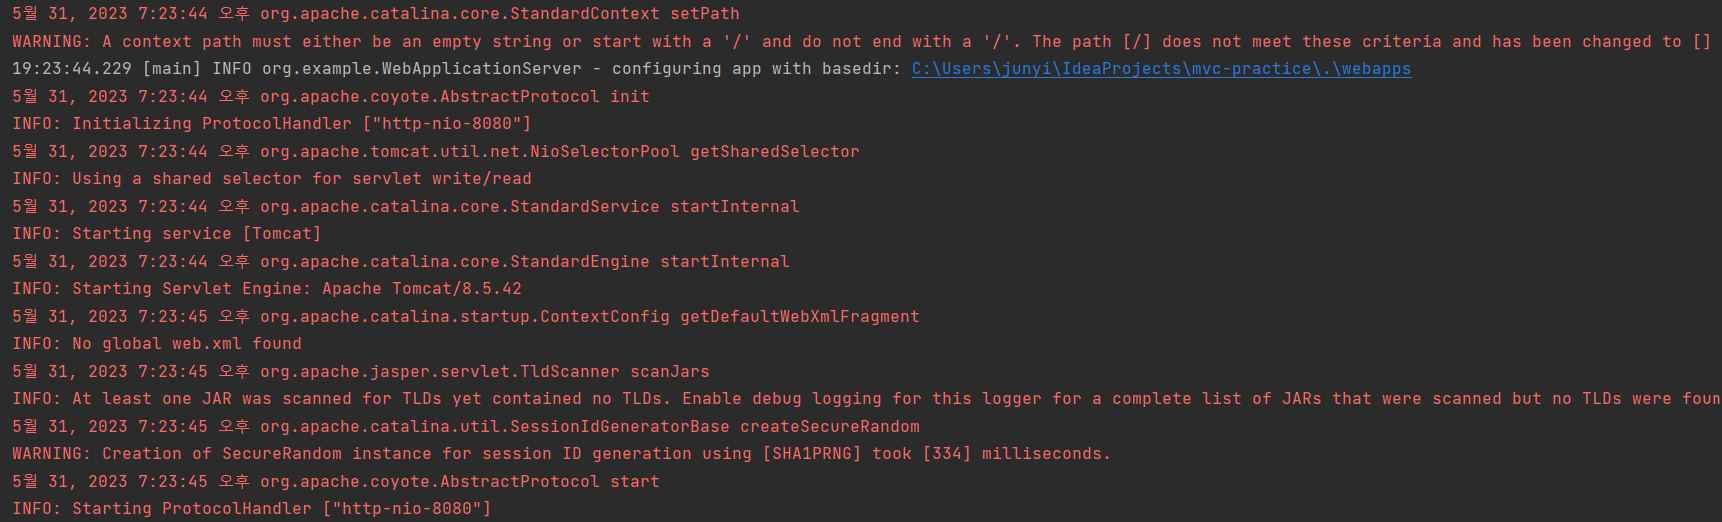Click the WARNING context path message line

(862, 42)
